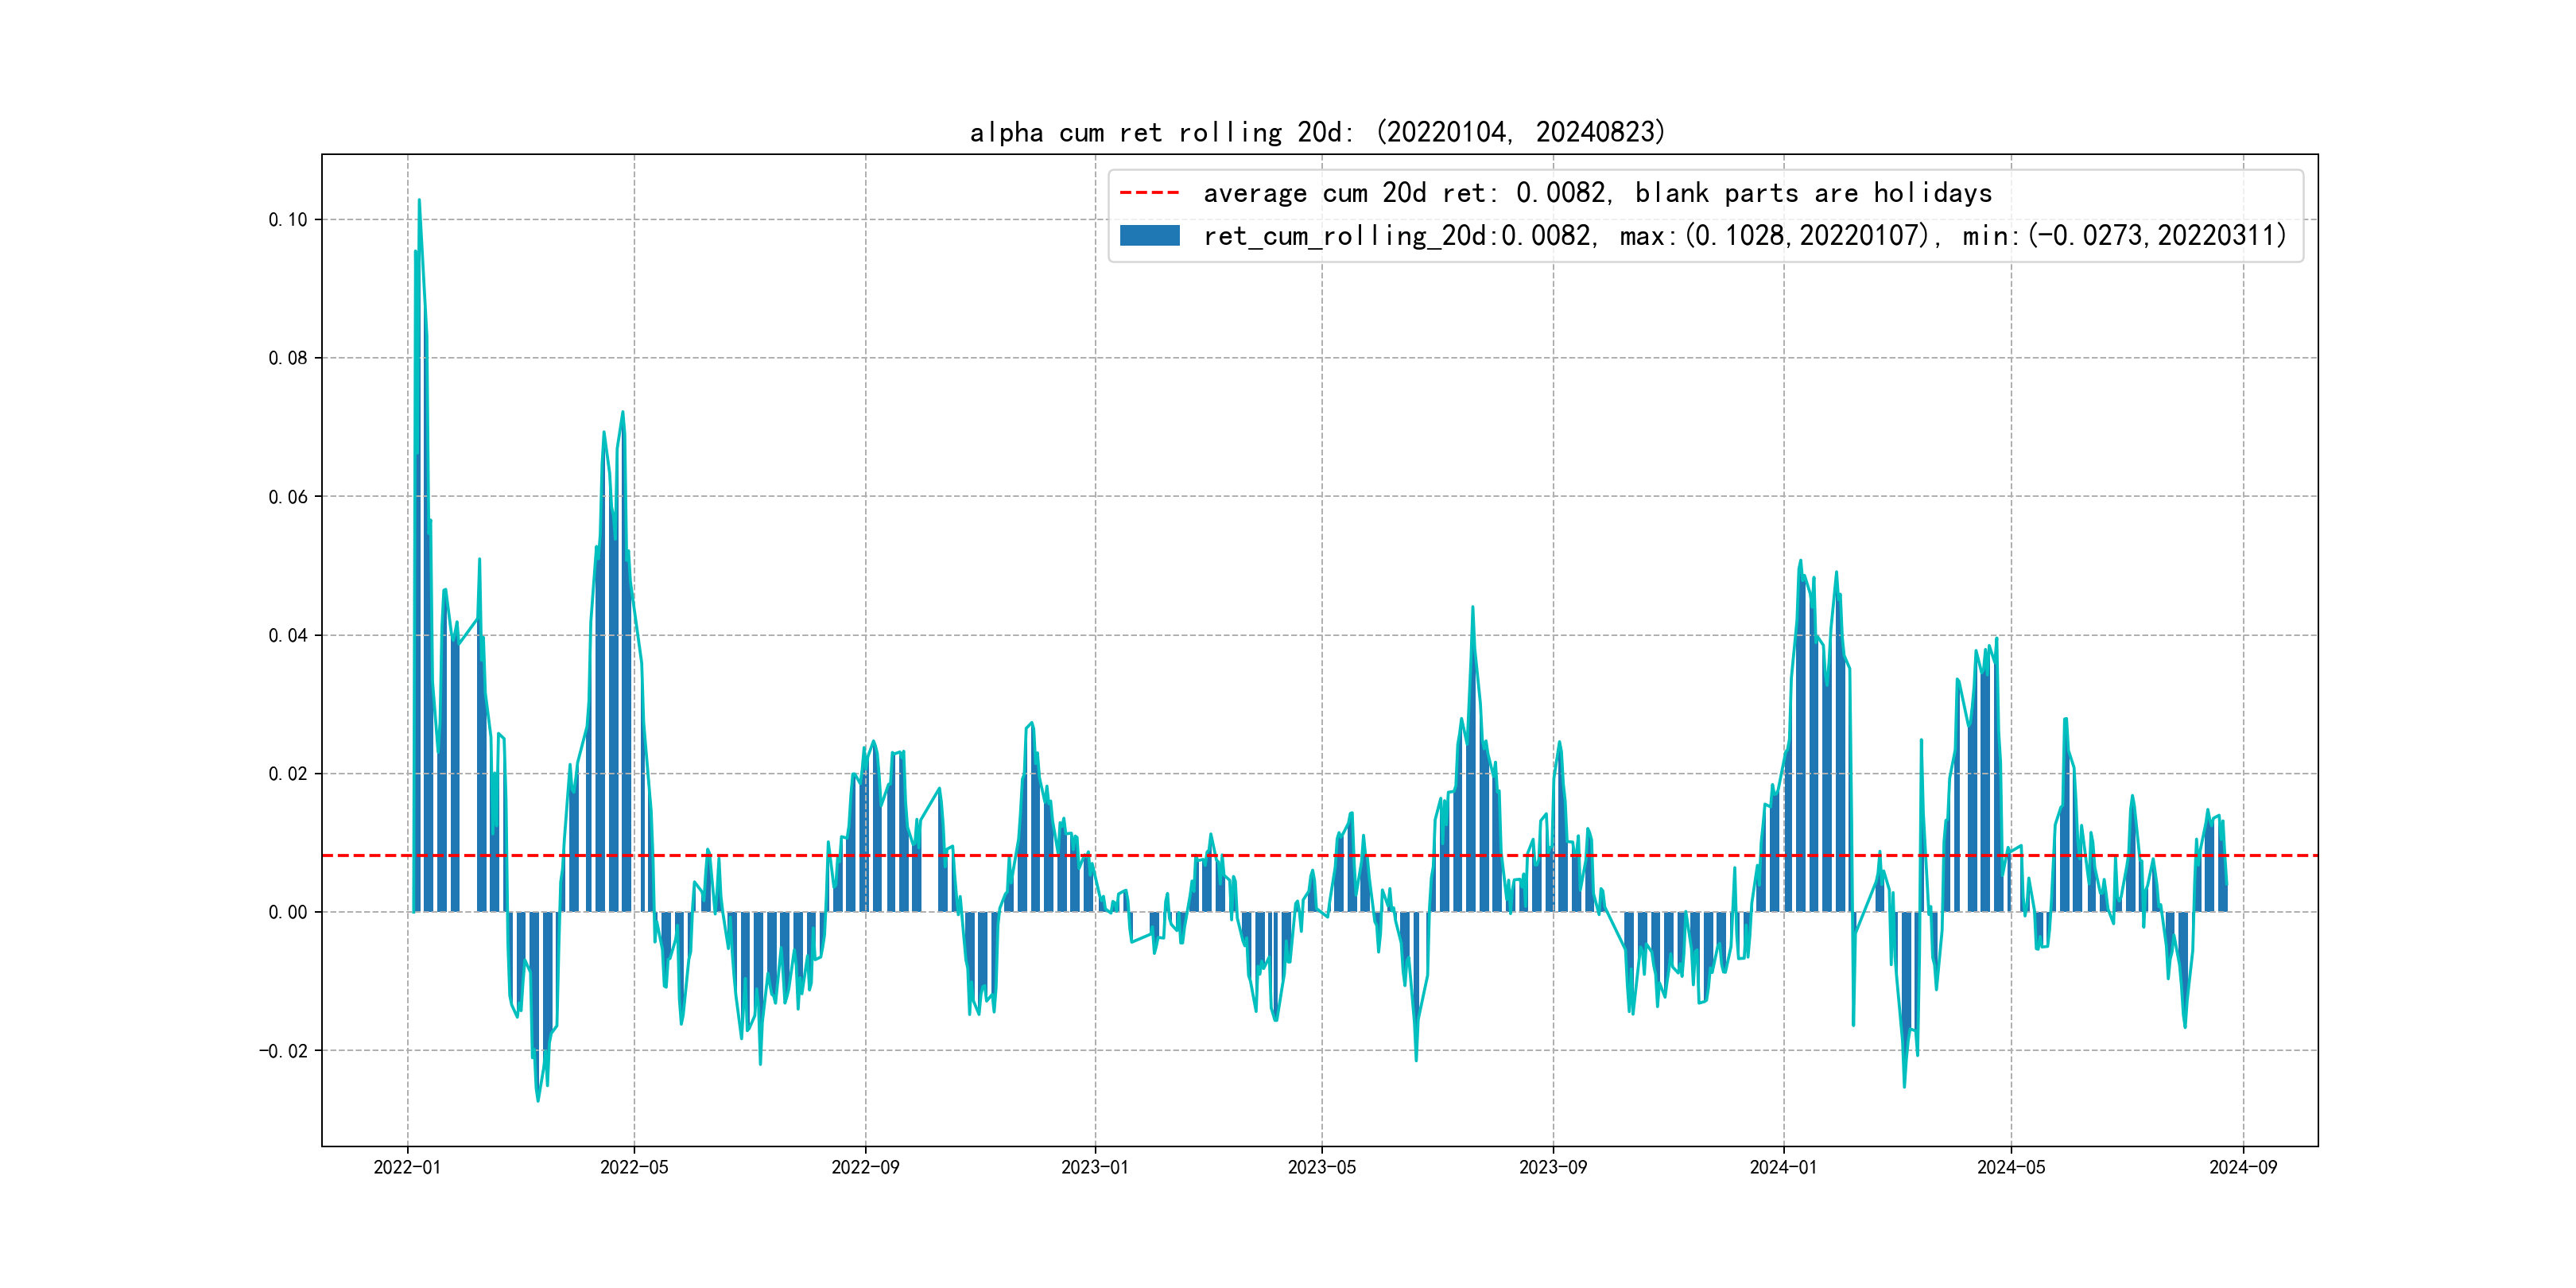Screen dimensions: 2576x1288
Task: Click the highest peak near January 2022
Action: 419,201
